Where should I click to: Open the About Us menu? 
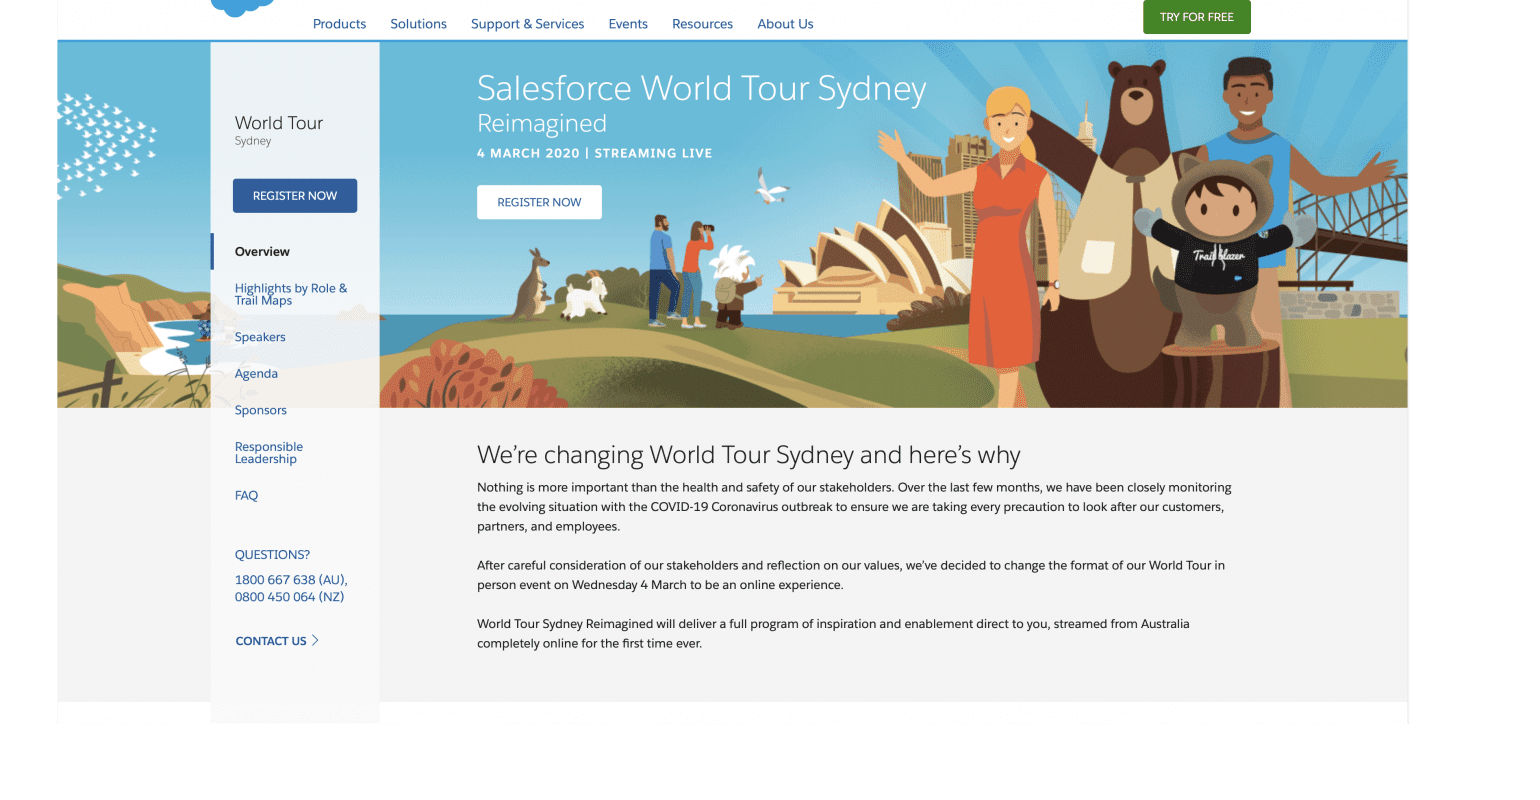[x=785, y=24]
